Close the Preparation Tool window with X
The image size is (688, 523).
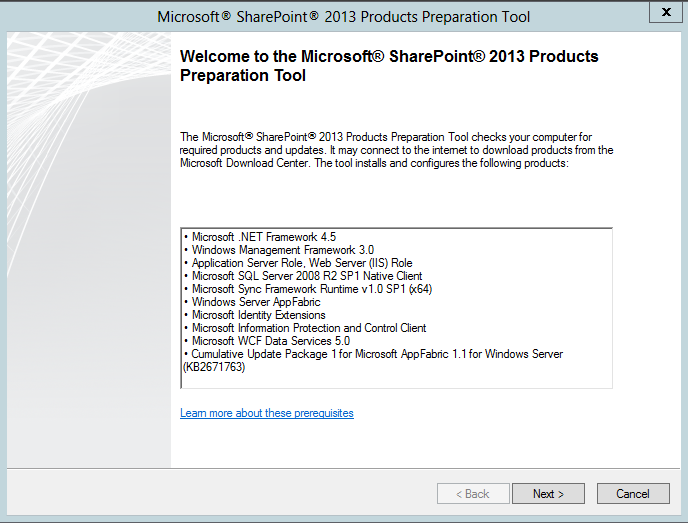click(x=666, y=12)
